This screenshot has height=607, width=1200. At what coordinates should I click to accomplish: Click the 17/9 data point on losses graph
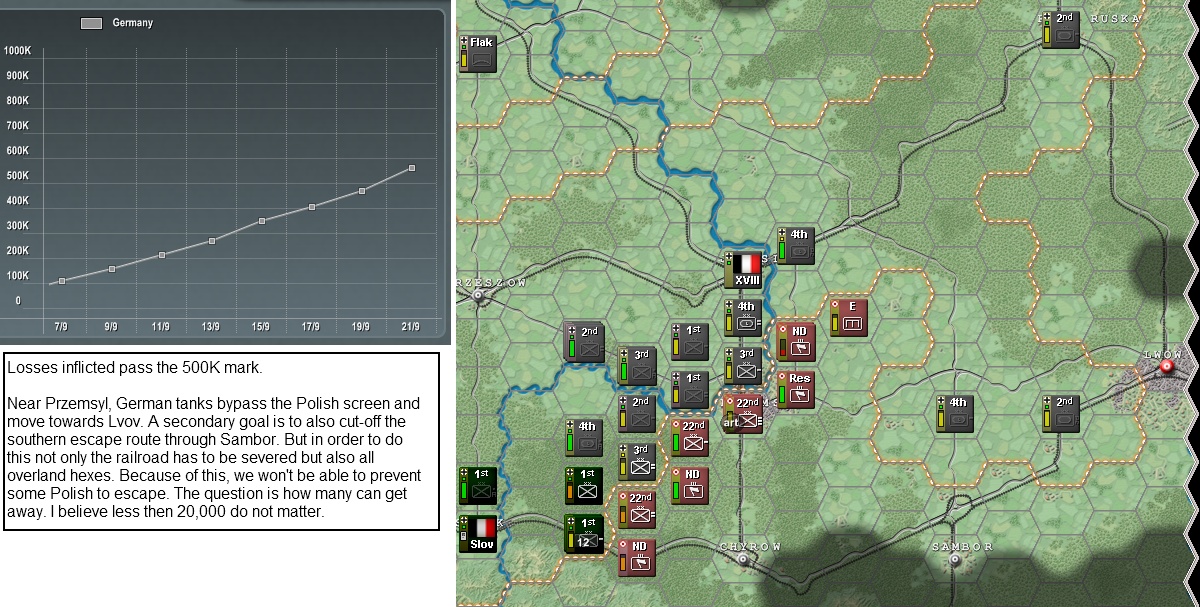(x=312, y=207)
